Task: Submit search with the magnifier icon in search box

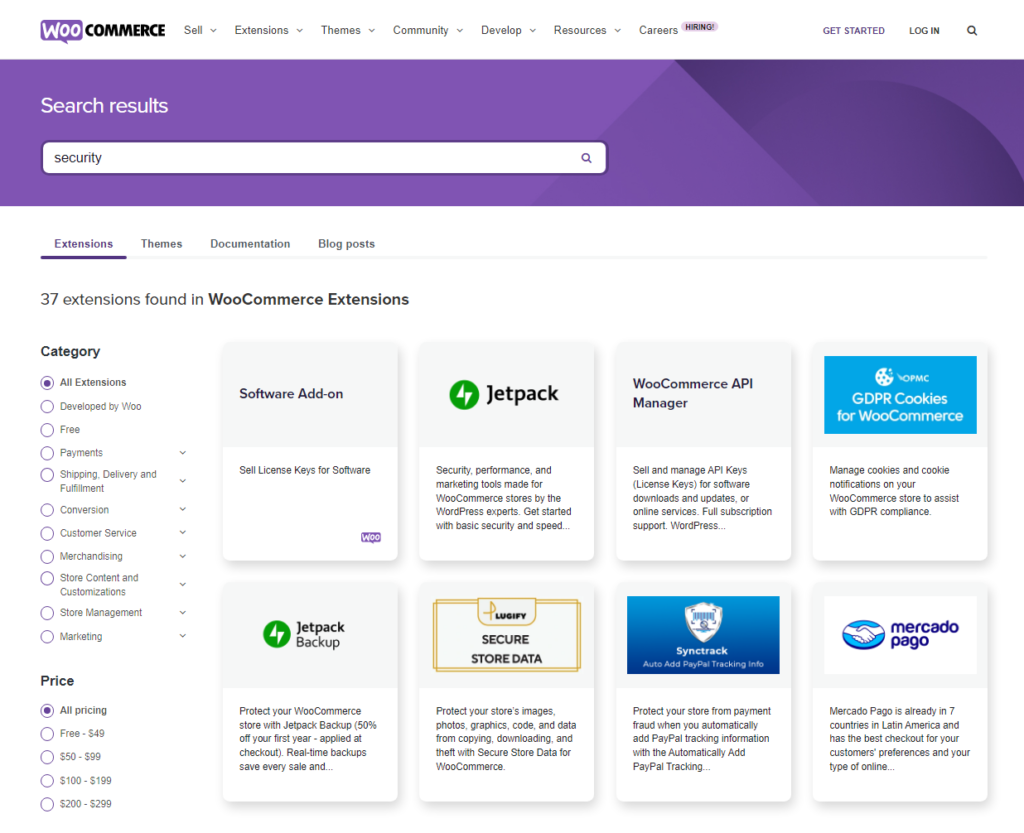Action: coord(586,158)
